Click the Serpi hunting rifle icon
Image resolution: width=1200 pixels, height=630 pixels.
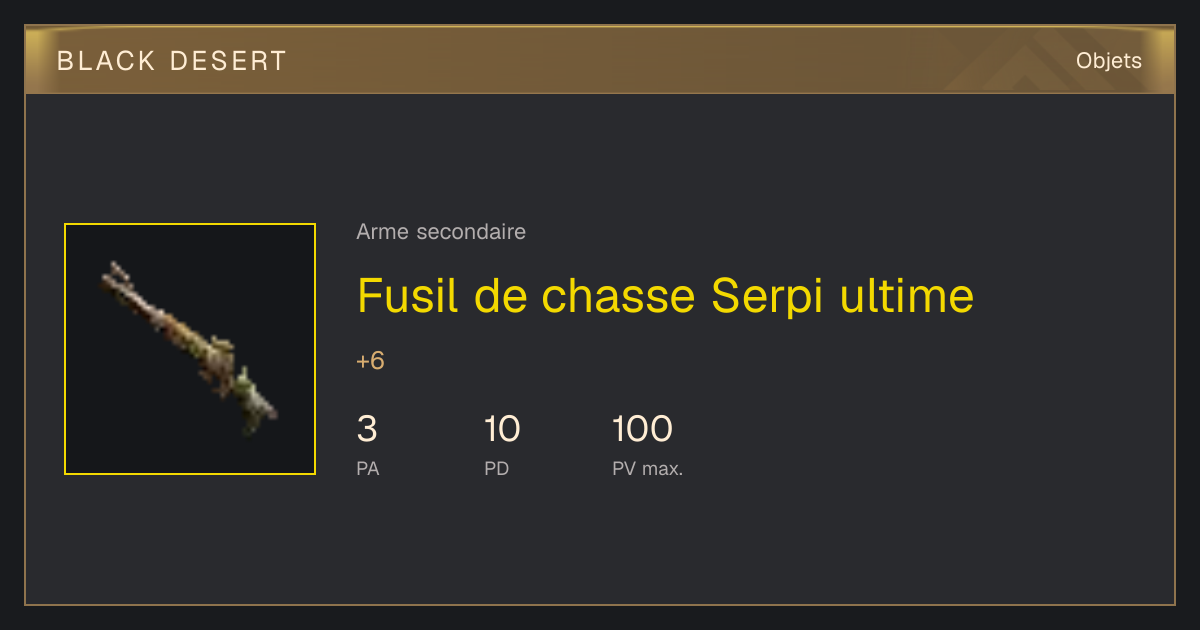190,349
